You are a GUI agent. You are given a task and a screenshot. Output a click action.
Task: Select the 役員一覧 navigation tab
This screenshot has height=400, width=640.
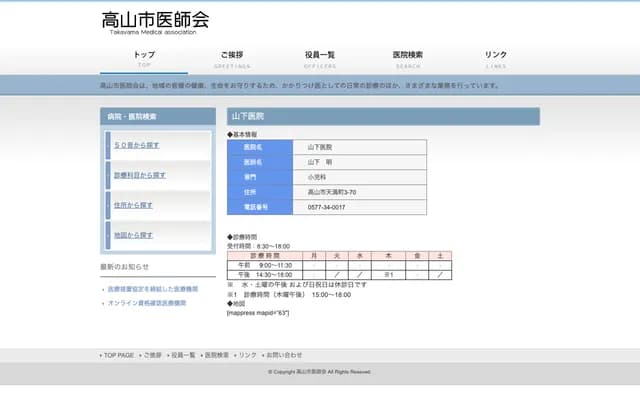320,58
